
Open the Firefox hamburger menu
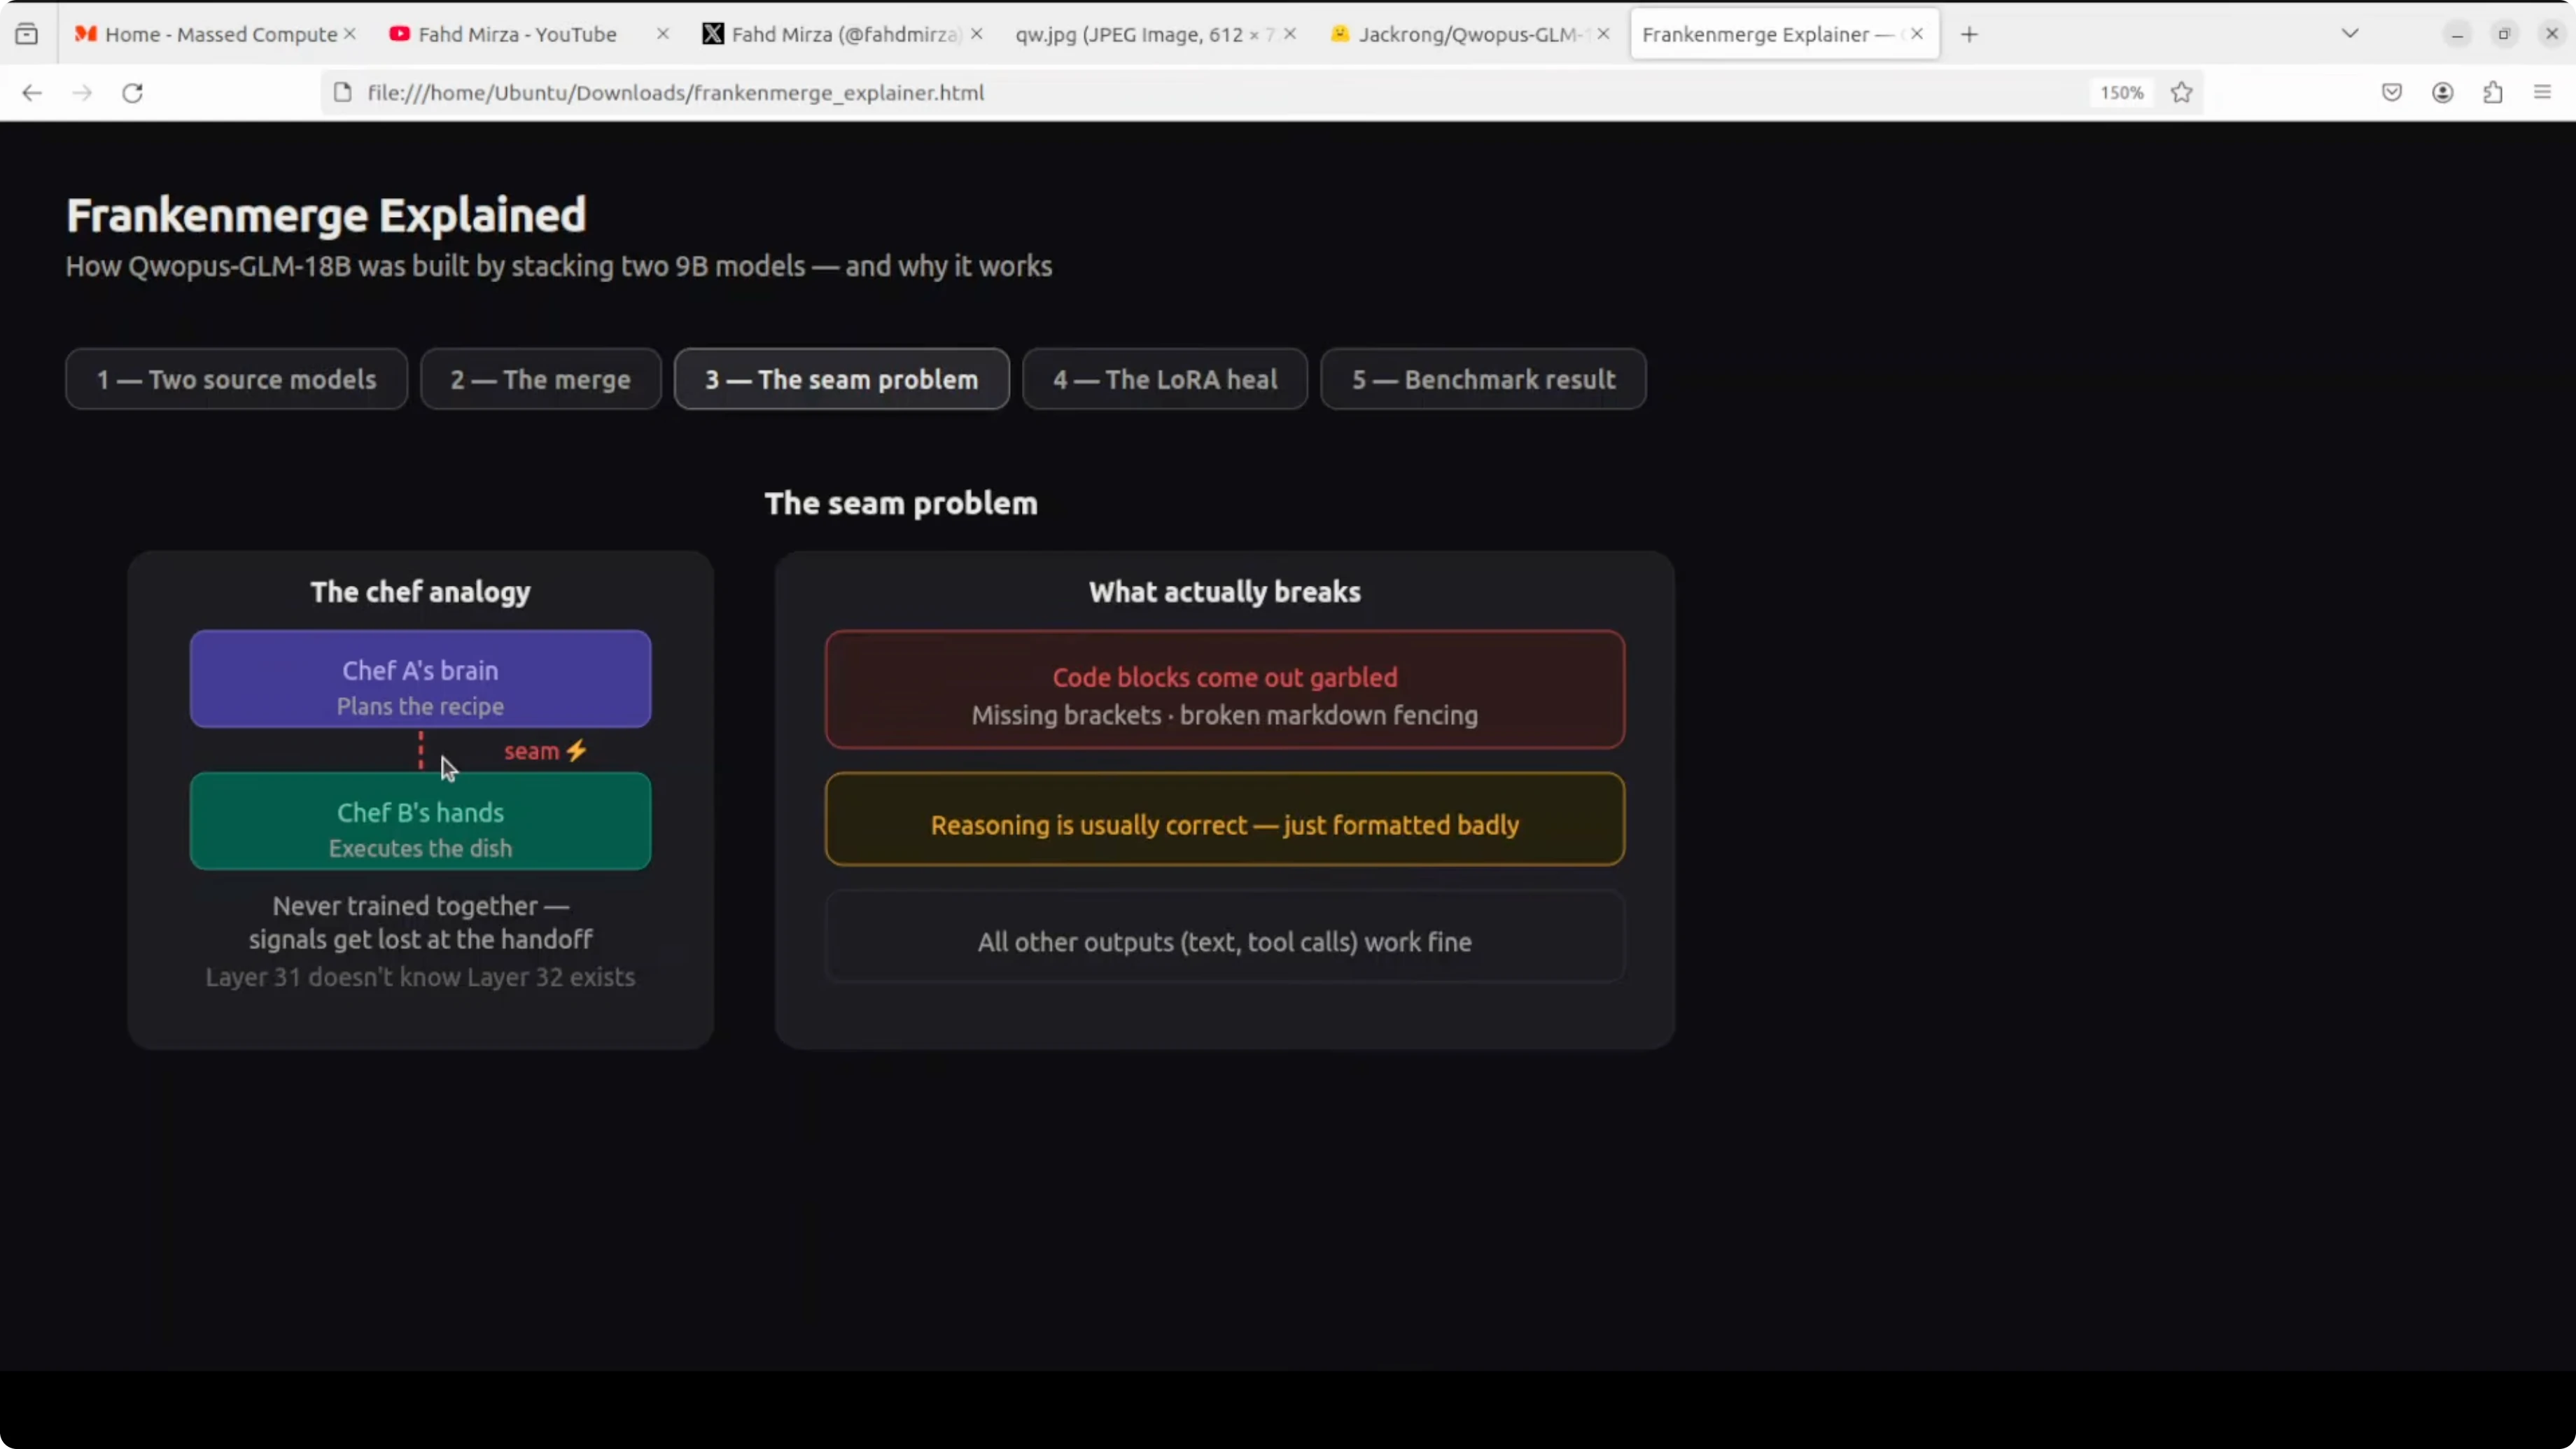click(2543, 93)
